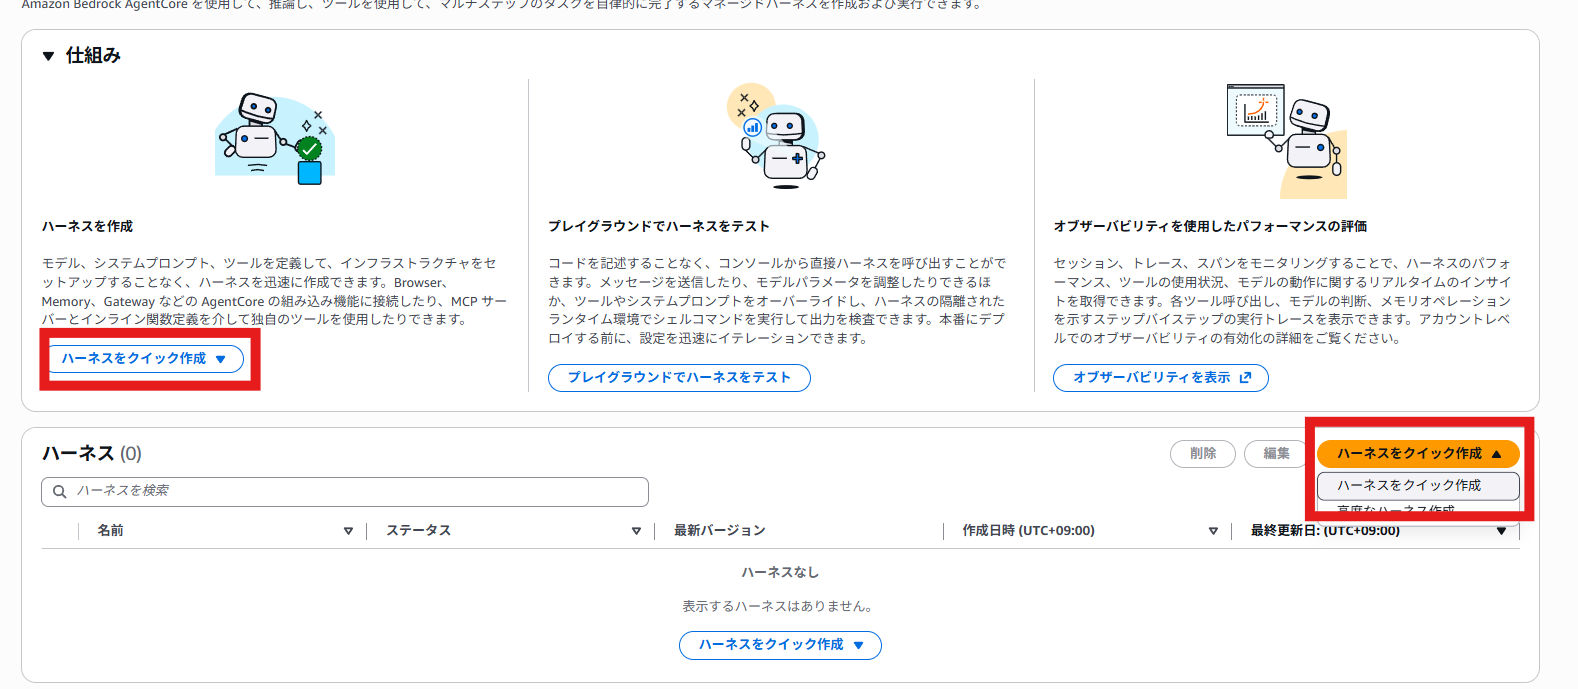Sort by 名前 column arrow
This screenshot has width=1578, height=689.
point(348,531)
